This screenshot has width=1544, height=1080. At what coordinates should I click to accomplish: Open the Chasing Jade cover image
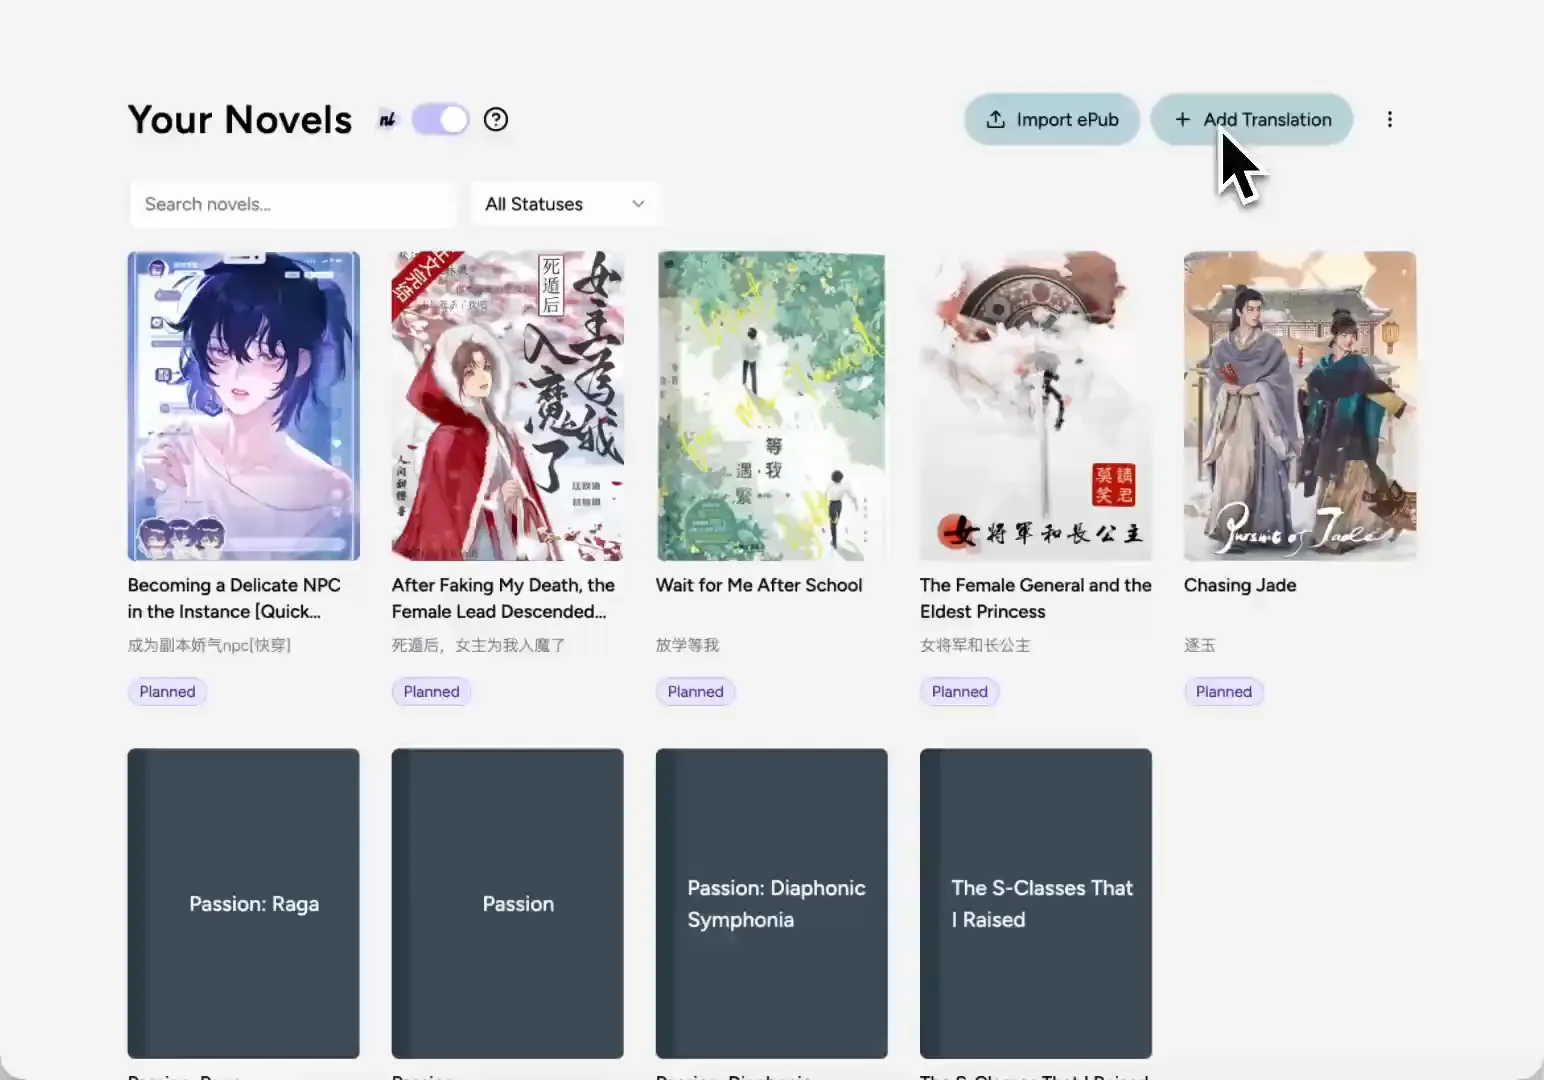point(1300,406)
